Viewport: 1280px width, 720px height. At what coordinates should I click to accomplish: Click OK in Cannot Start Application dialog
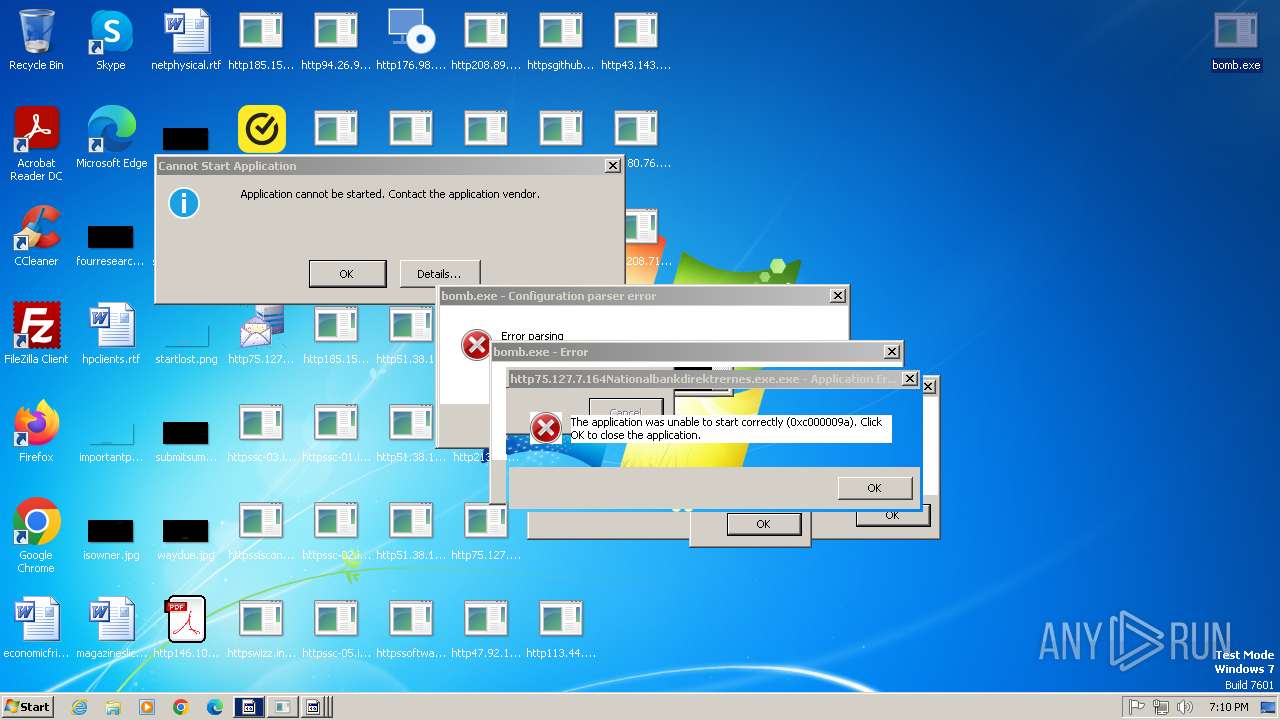click(x=347, y=274)
